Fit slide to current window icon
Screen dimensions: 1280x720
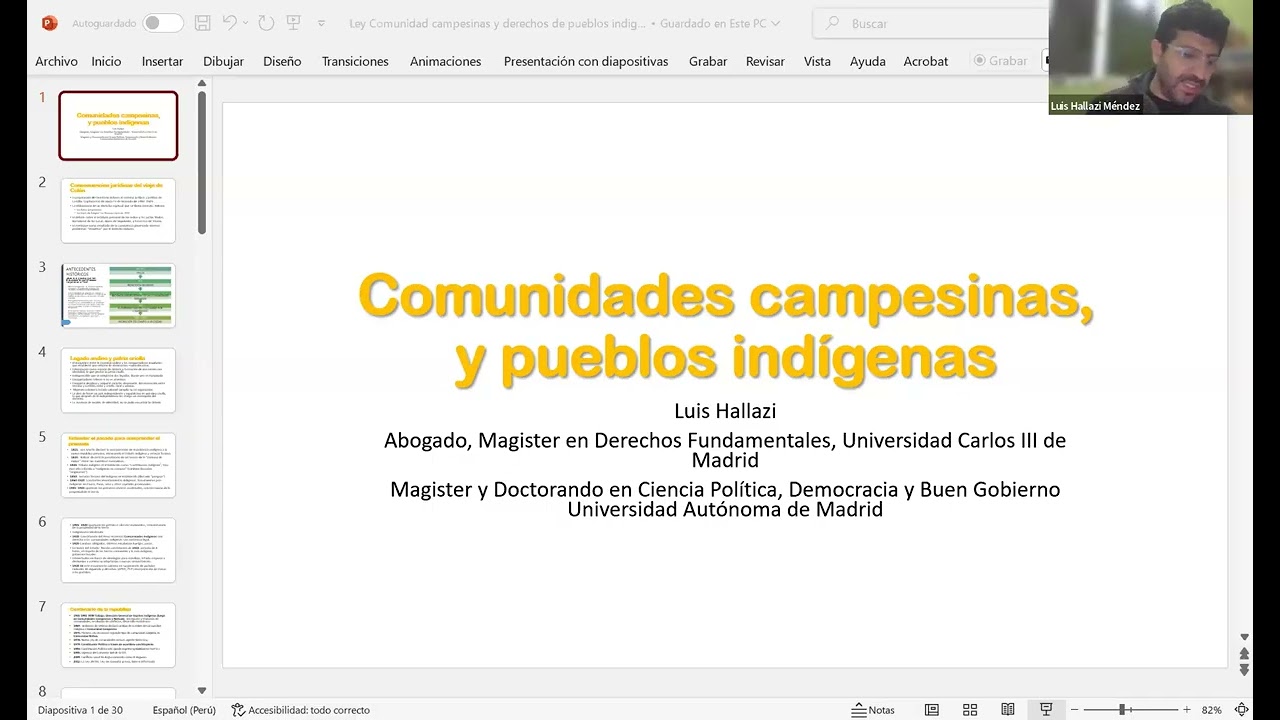point(1240,710)
